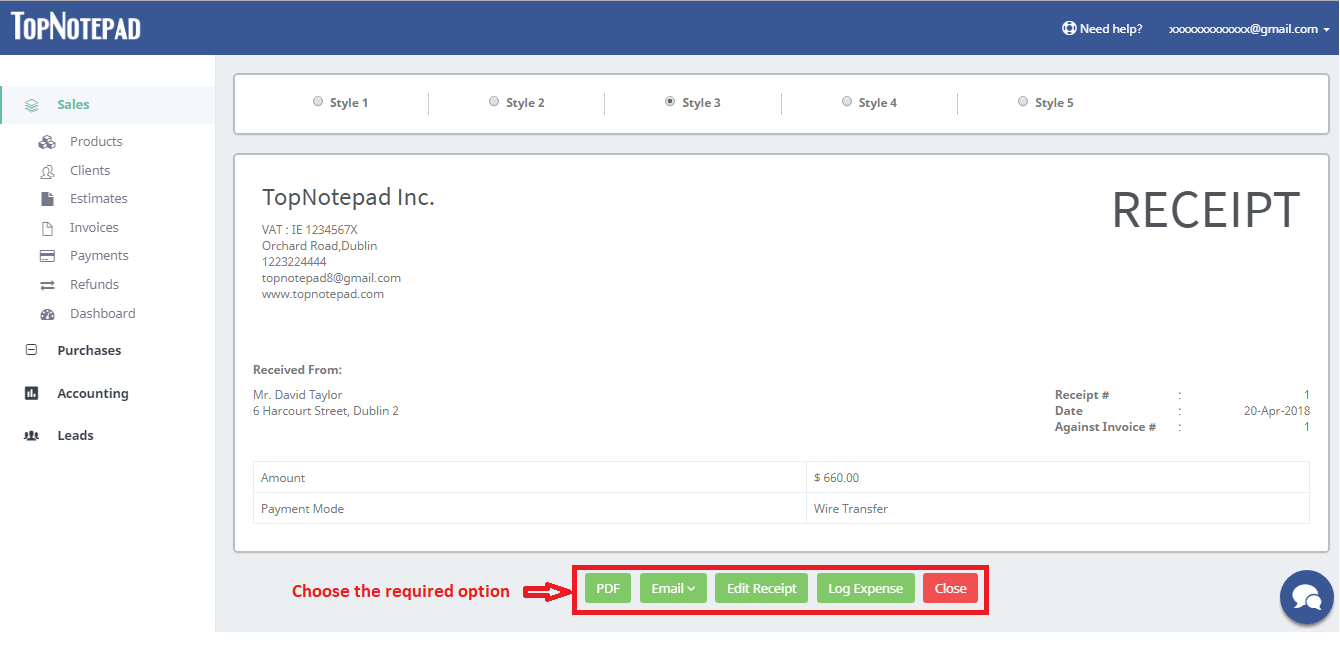Select the Style 1 radio button
Screen dimensions: 1340x660
coord(318,101)
